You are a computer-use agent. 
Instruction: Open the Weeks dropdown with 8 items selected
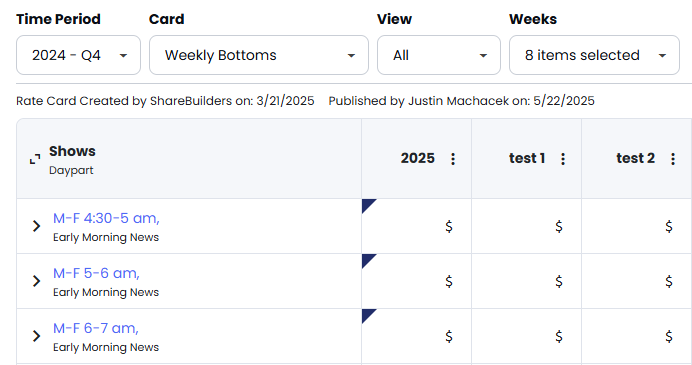coord(594,55)
